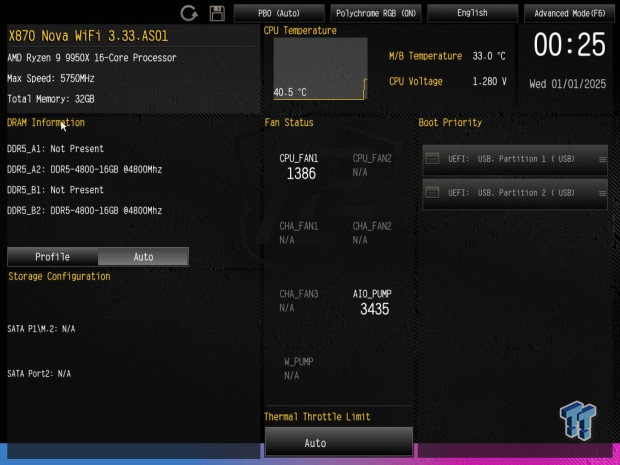This screenshot has height=465, width=620.
Task: Select the Auto memory option
Action: click(143, 257)
